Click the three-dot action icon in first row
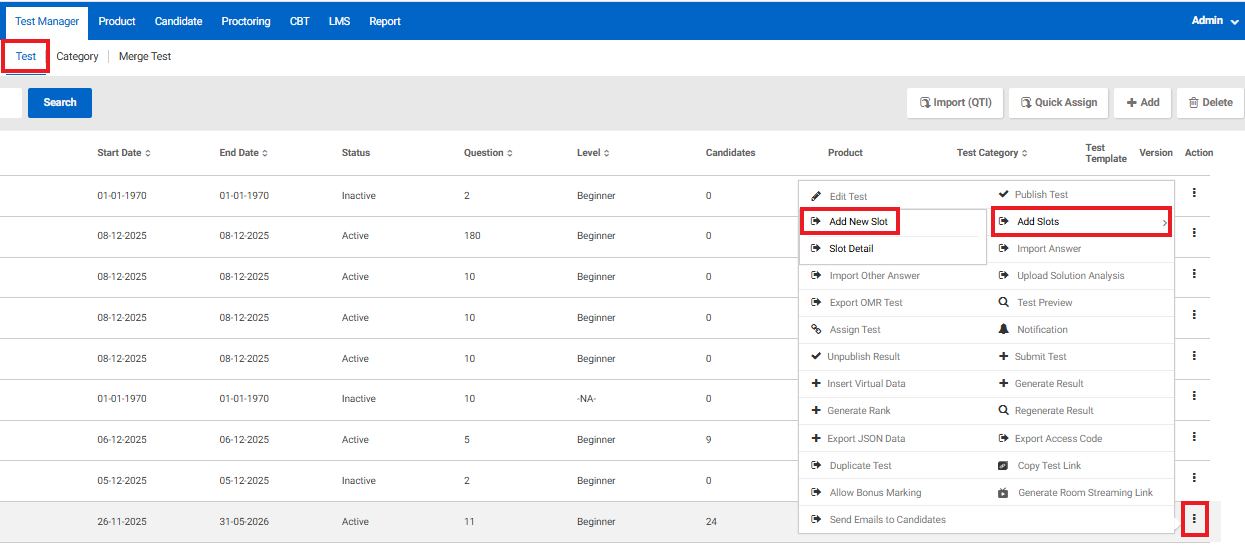The image size is (1245, 550). [x=1194, y=193]
